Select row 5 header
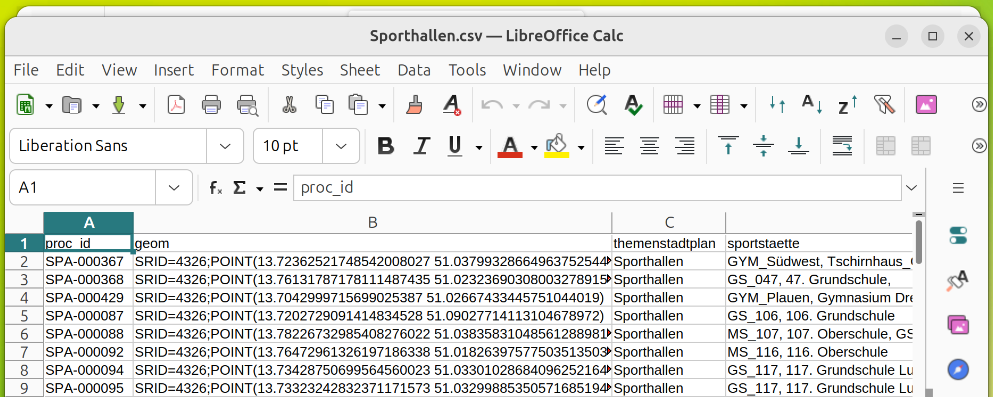The image size is (993, 397). 24,315
